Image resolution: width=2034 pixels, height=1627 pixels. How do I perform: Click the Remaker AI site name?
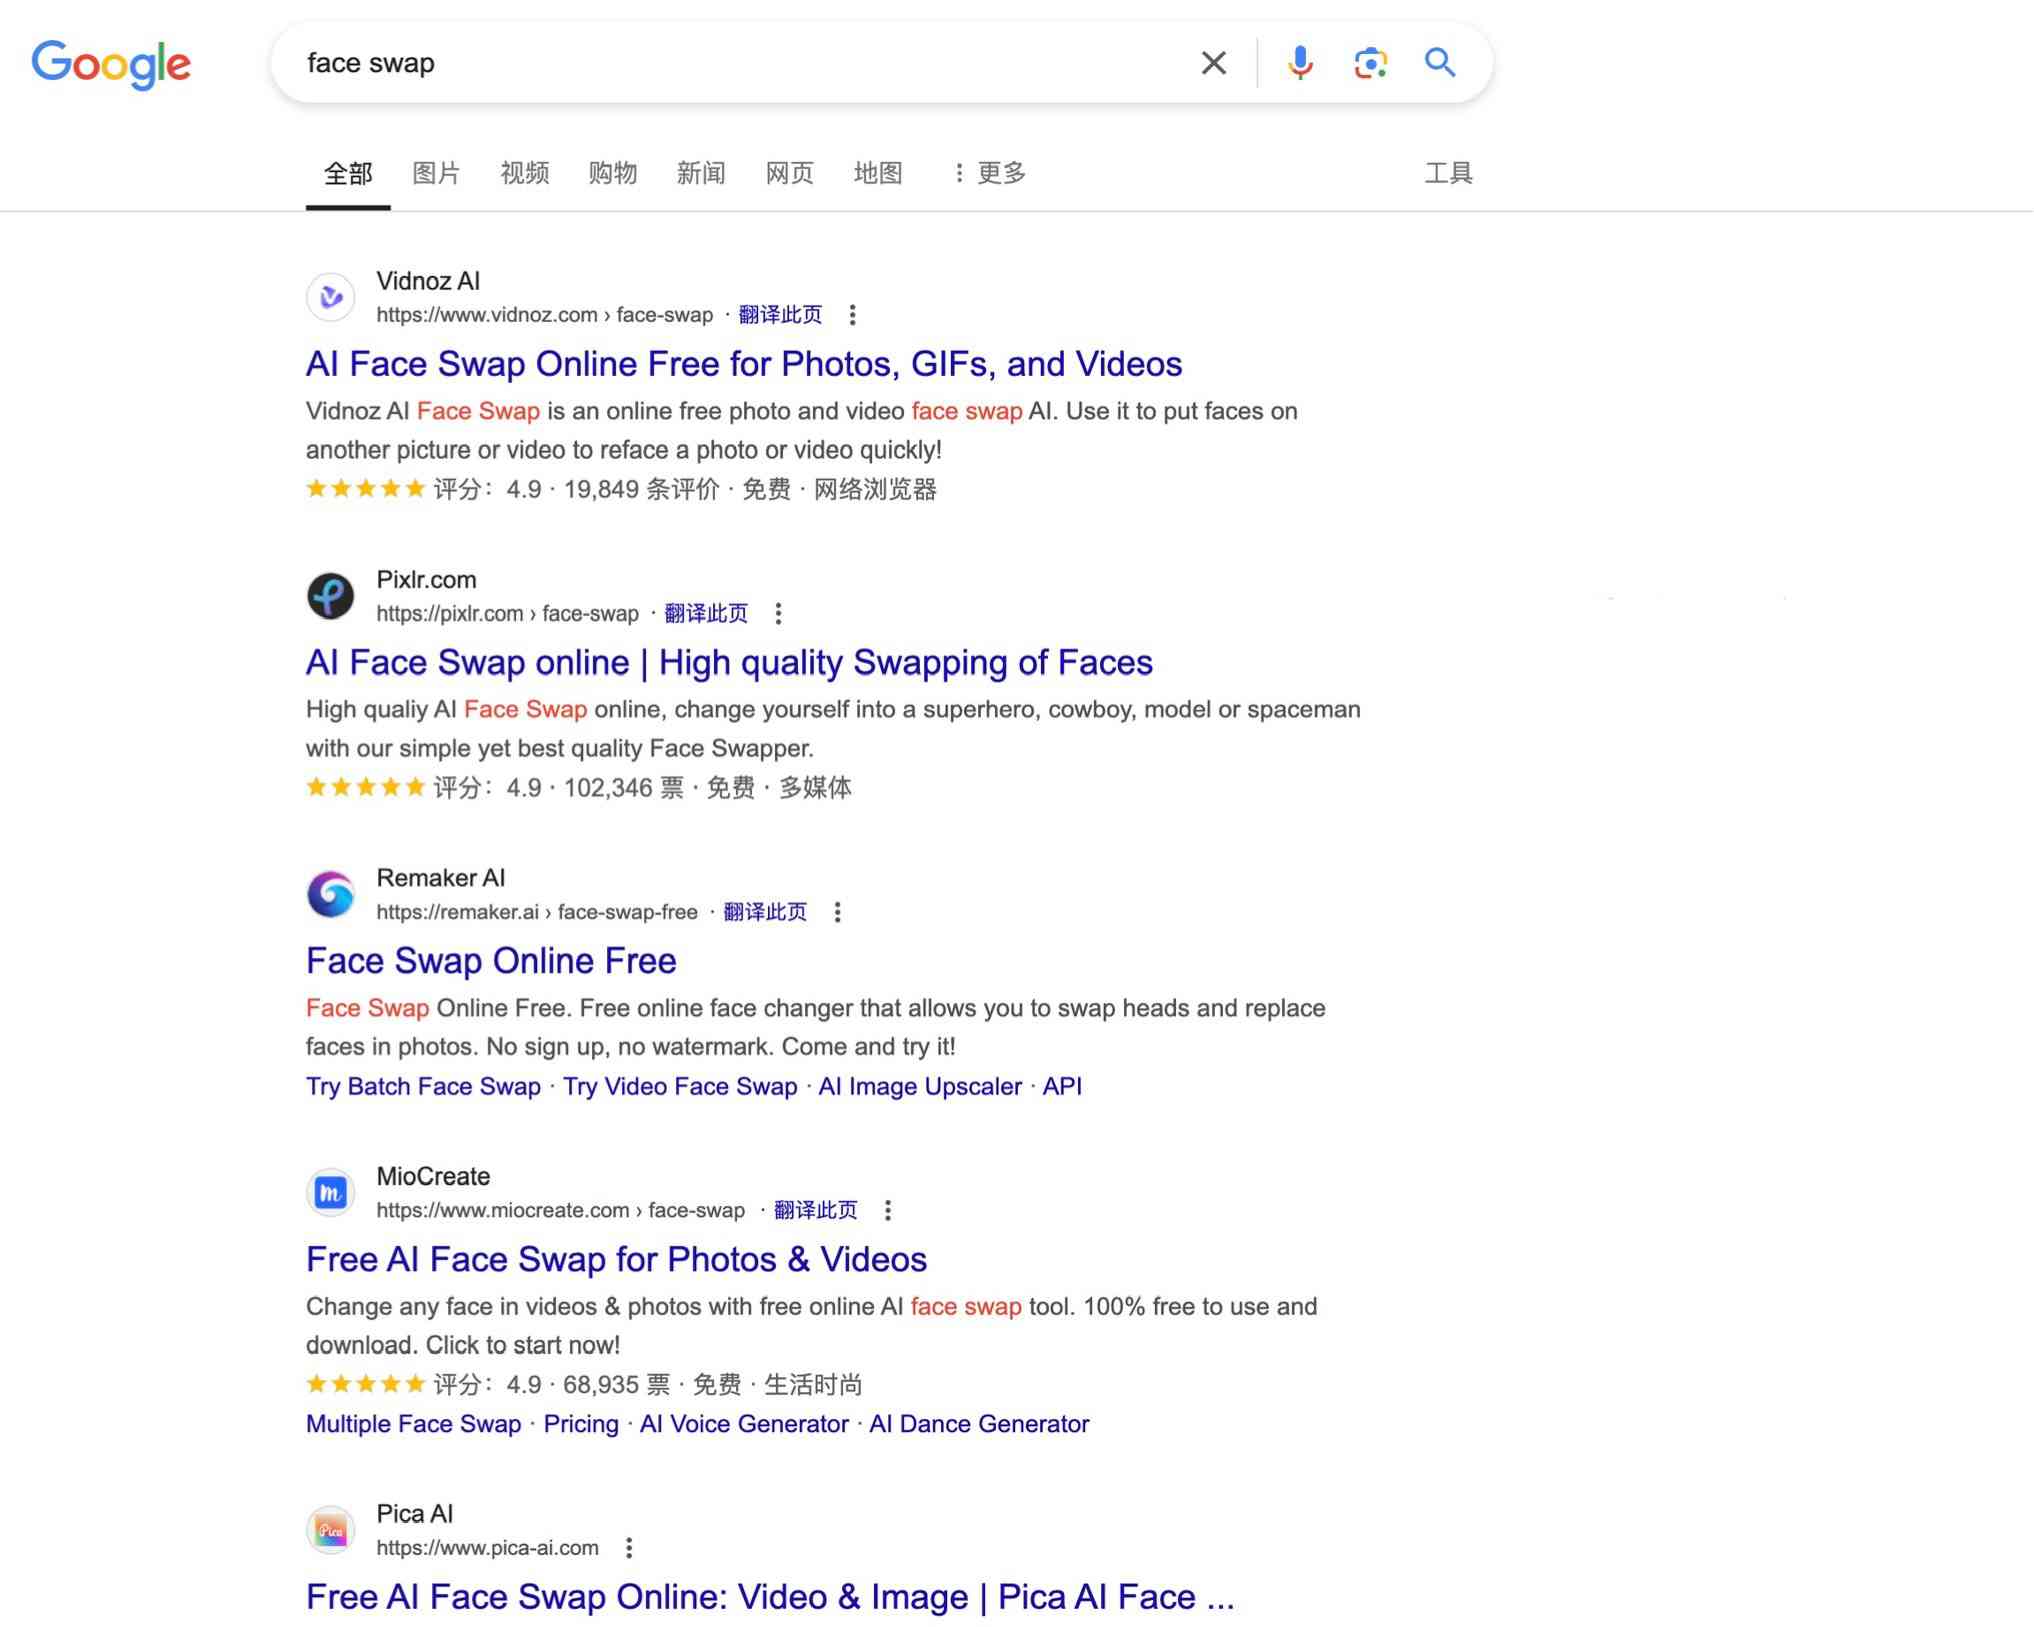point(441,878)
